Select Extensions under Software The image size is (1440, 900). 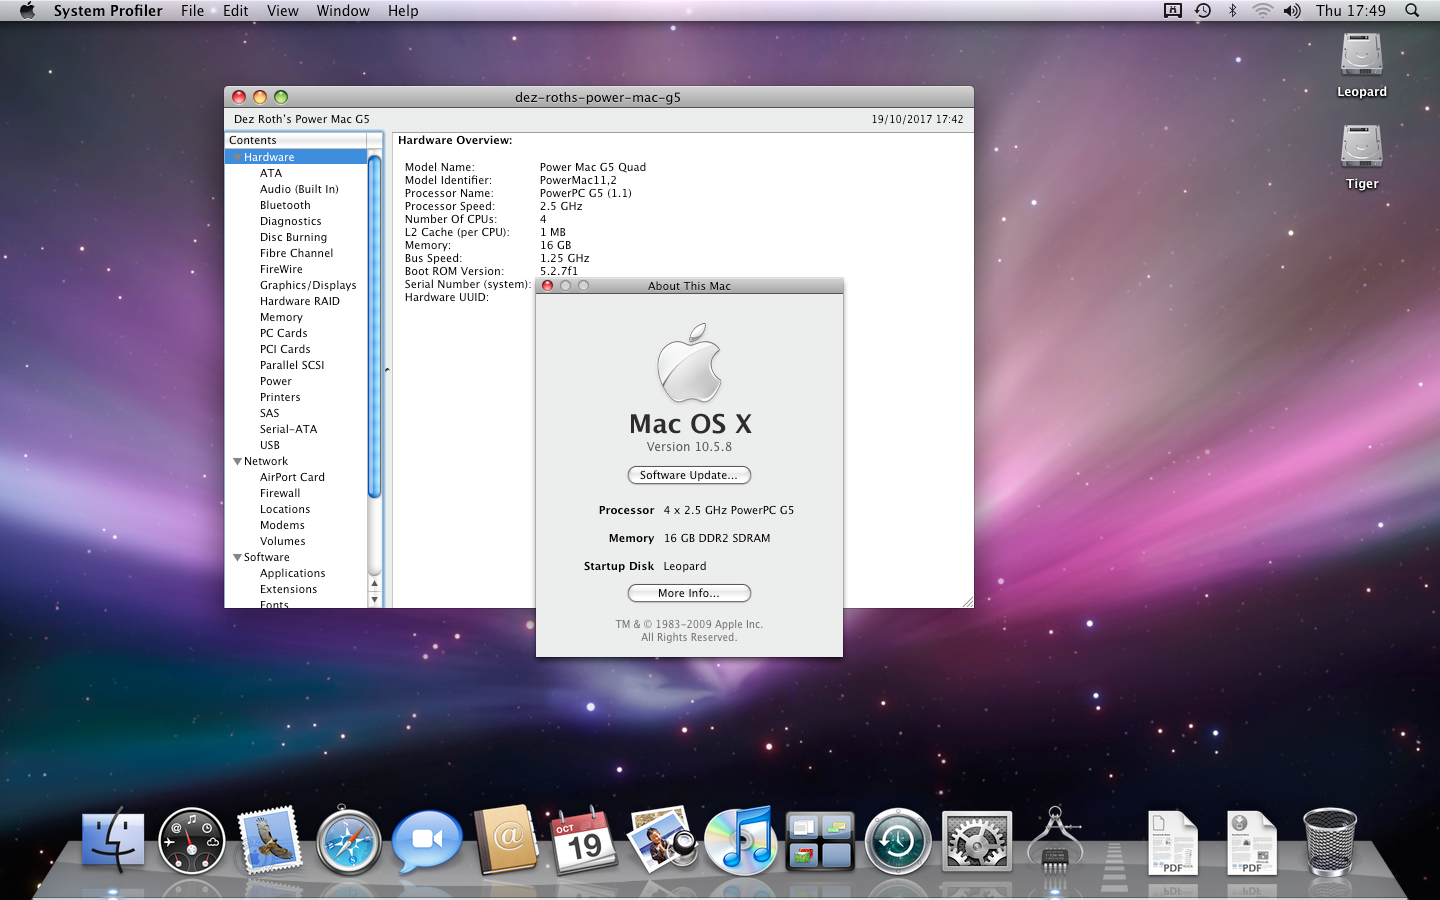(289, 589)
